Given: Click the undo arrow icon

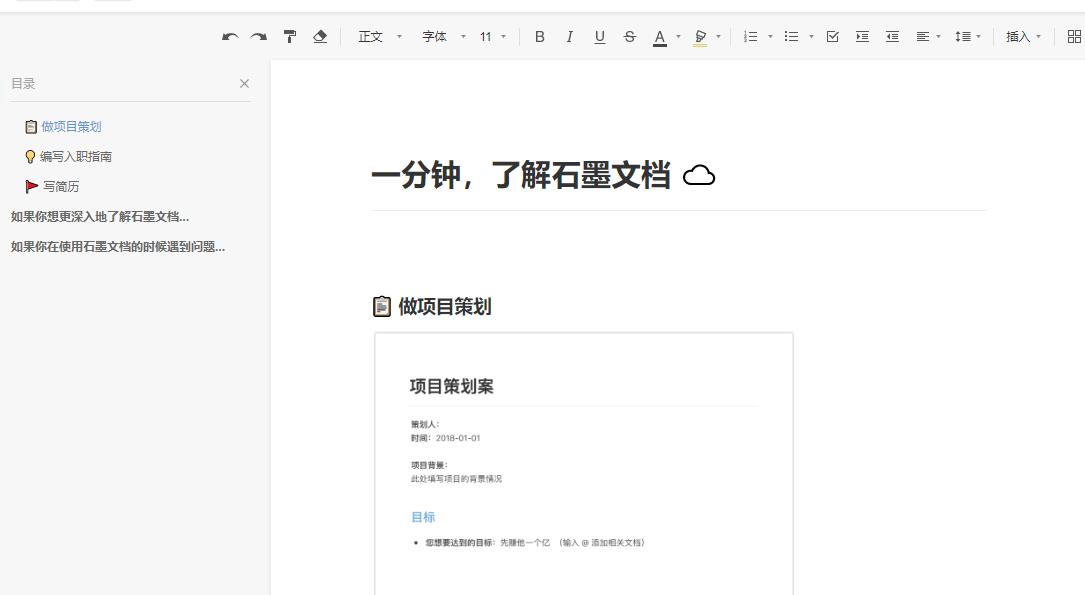Looking at the screenshot, I should click(230, 37).
